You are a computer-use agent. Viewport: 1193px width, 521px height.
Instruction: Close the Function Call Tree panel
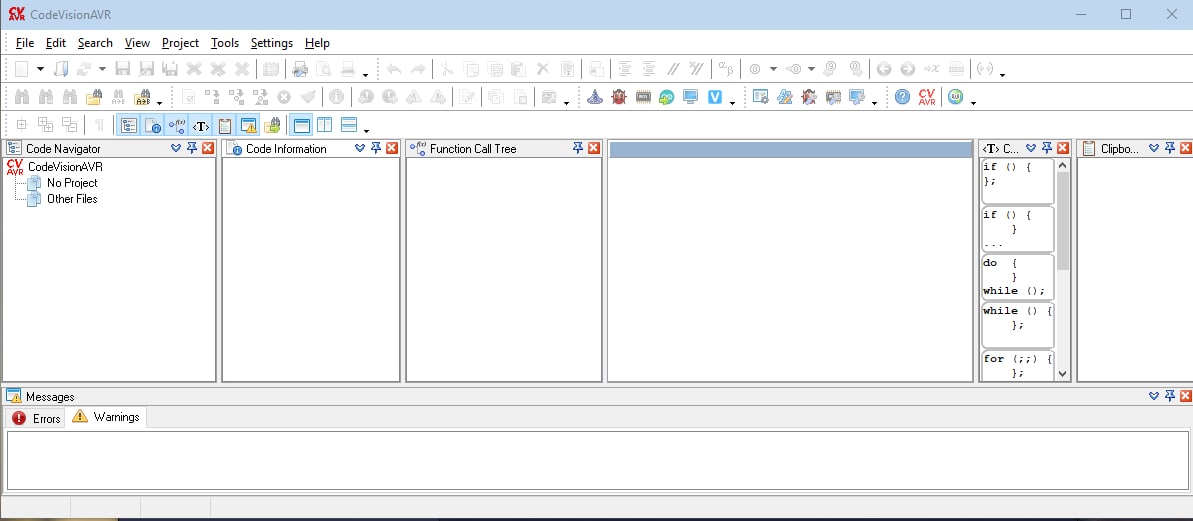click(594, 148)
